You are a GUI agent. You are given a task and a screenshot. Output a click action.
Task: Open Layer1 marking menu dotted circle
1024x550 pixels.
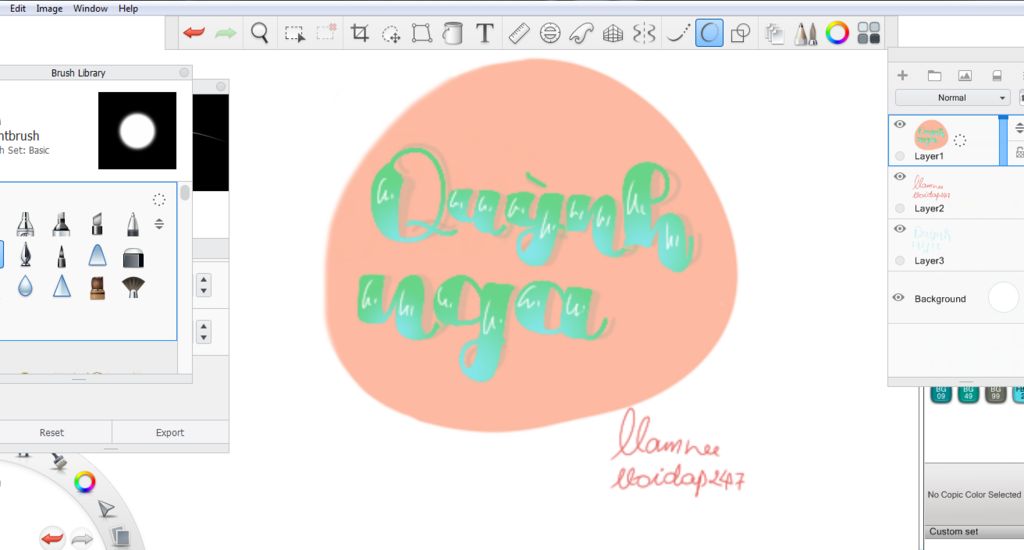point(959,140)
